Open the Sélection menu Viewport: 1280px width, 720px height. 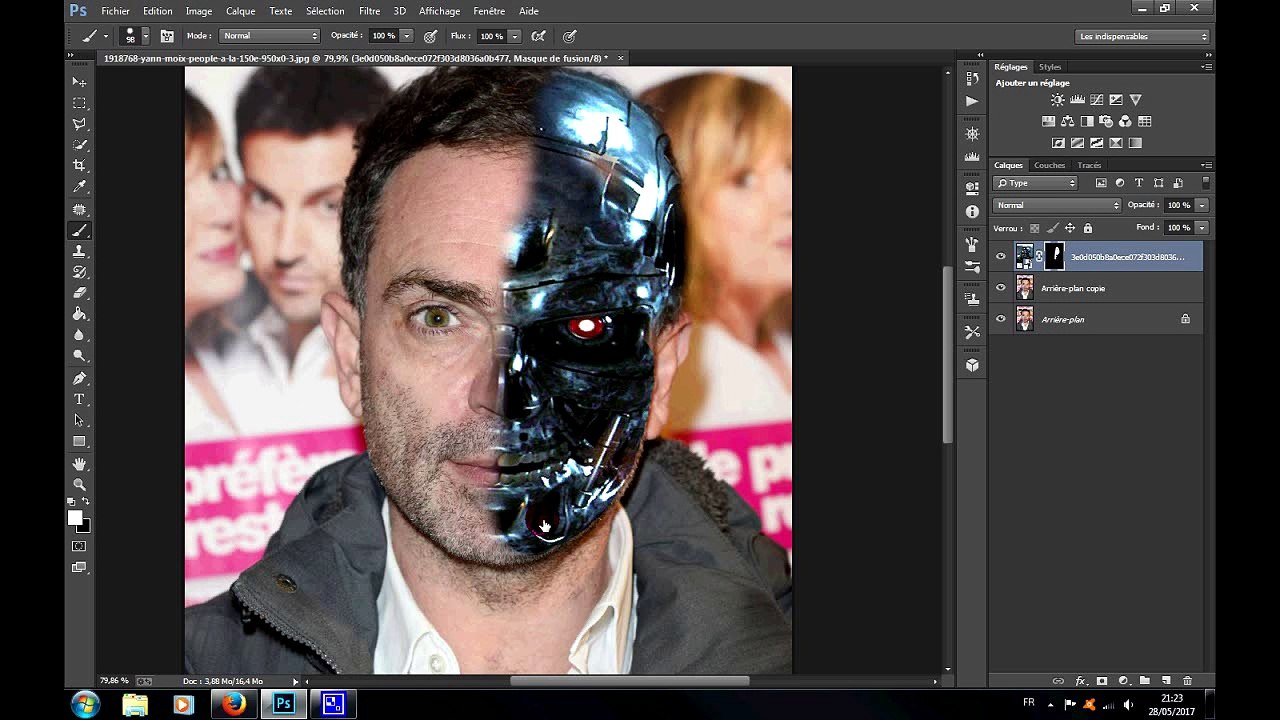point(325,11)
